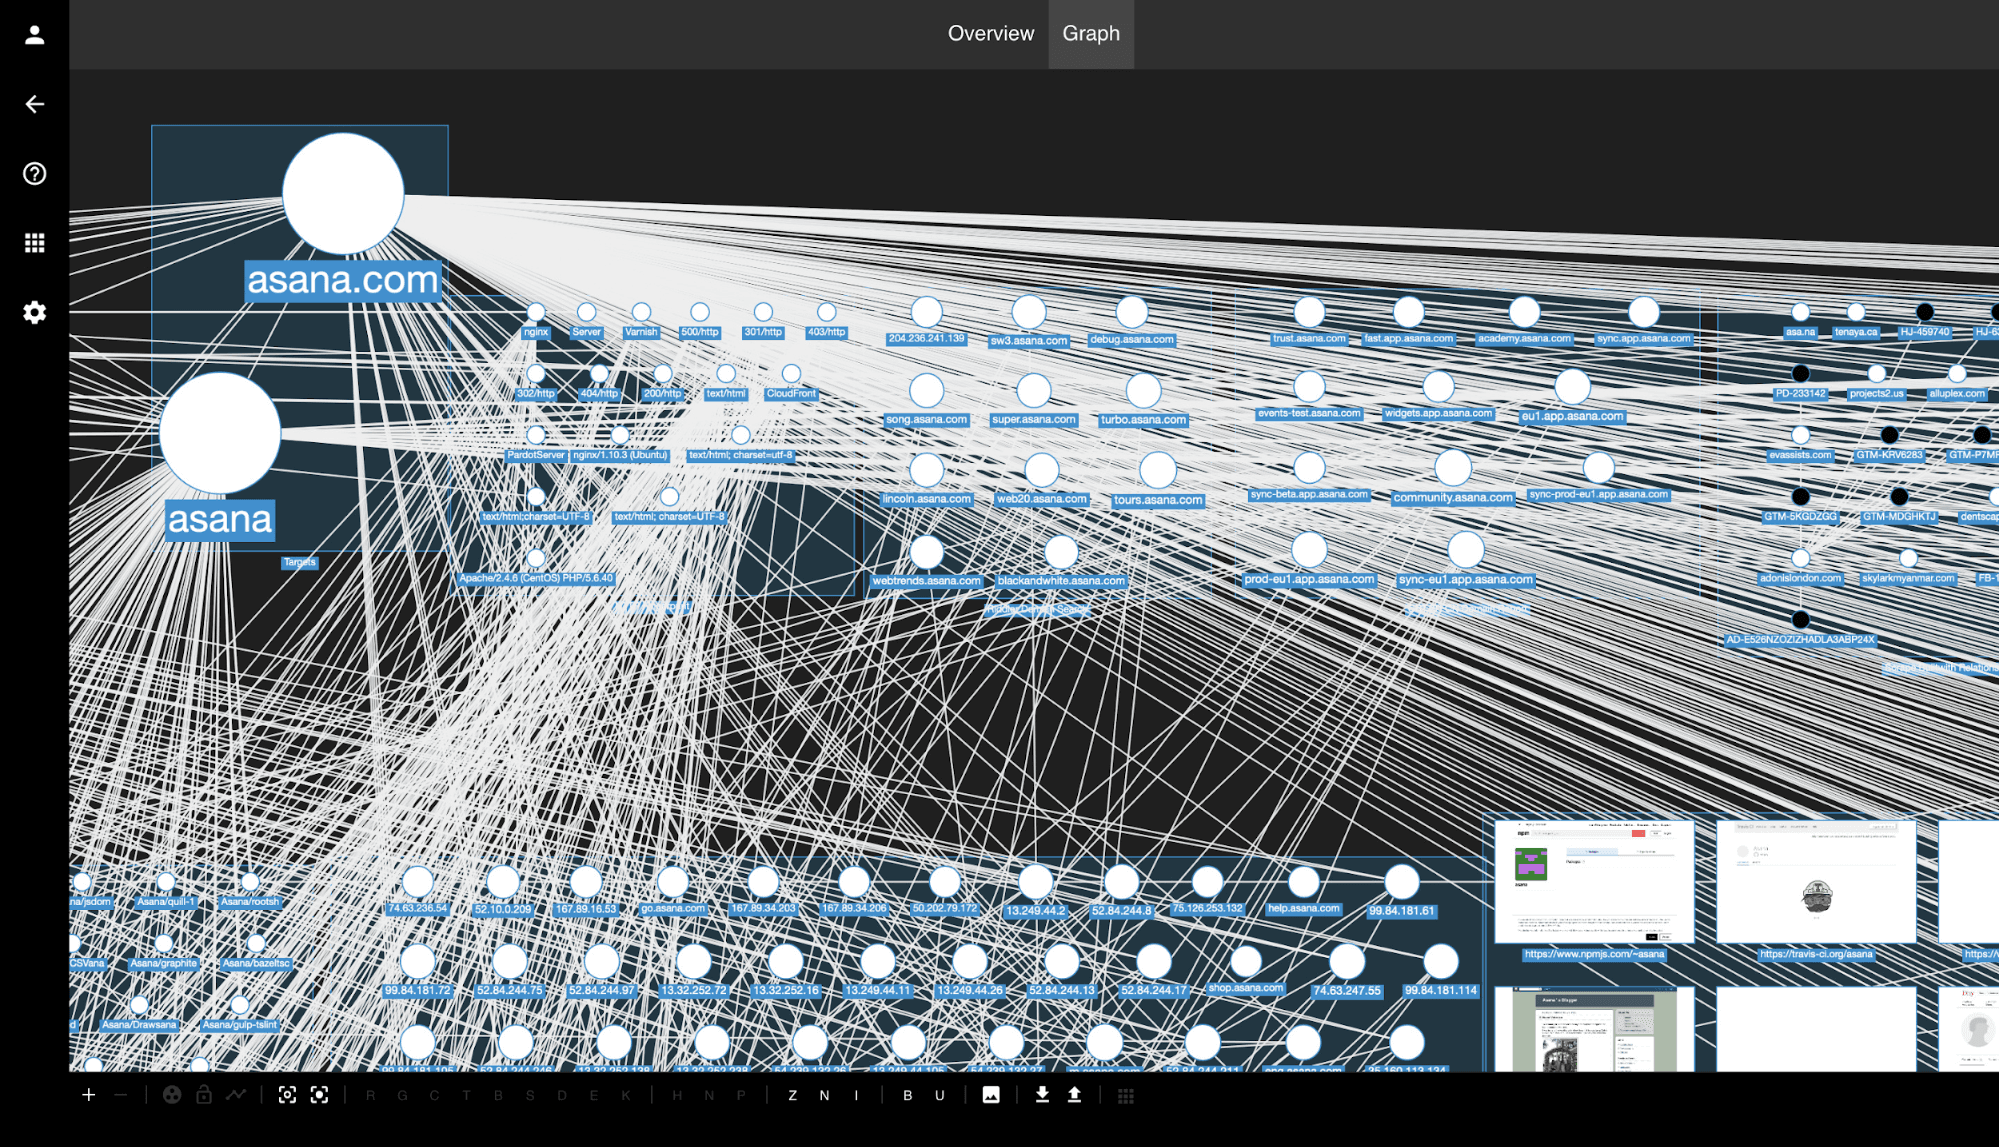Select the large asana.com node
Screen dimensions: 1999x1147
coord(343,194)
